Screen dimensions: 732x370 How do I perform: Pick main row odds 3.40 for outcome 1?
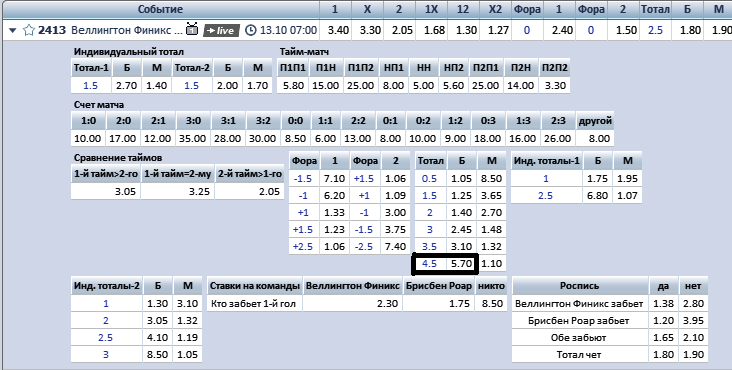[338, 30]
